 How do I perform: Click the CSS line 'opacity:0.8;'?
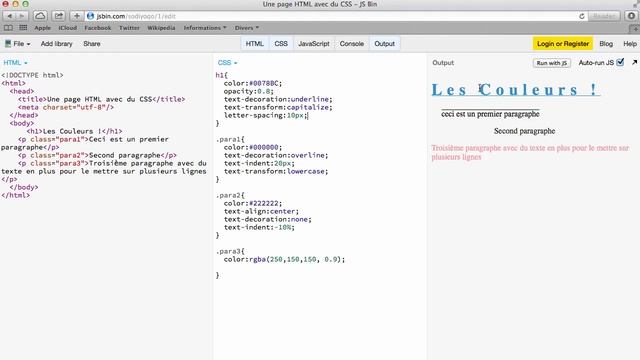click(249, 91)
